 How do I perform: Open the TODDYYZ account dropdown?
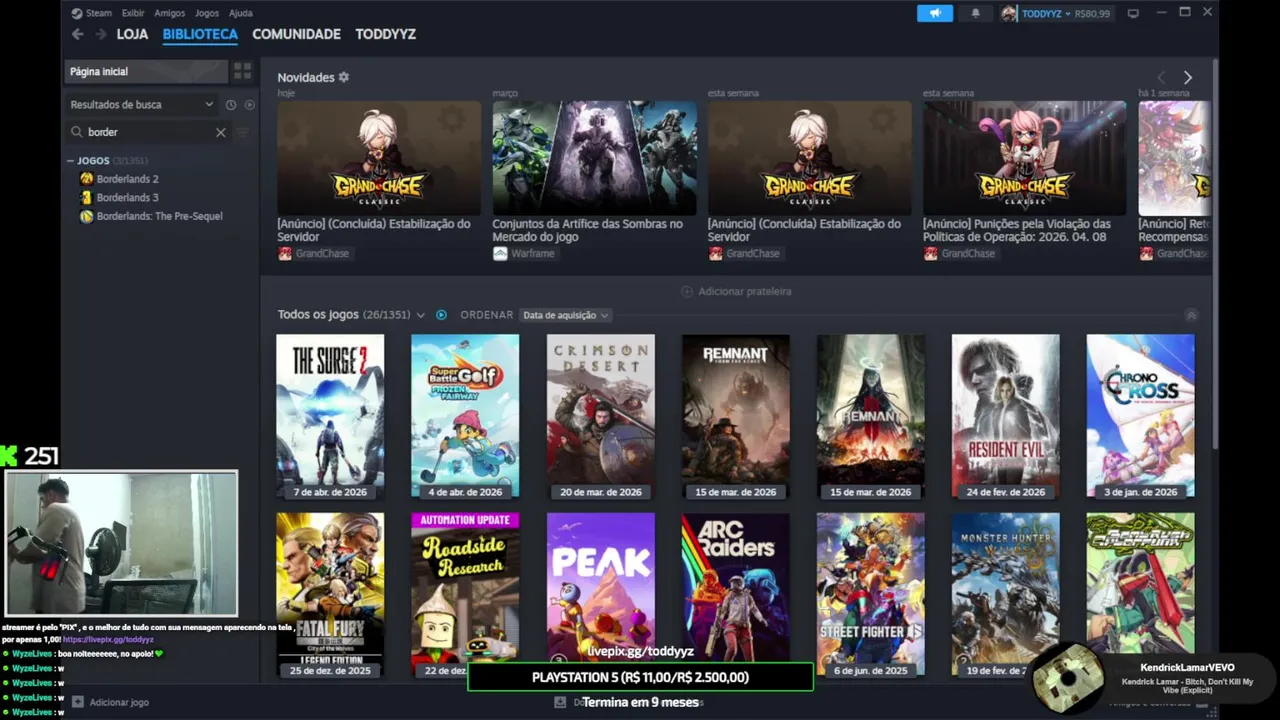click(x=1045, y=14)
